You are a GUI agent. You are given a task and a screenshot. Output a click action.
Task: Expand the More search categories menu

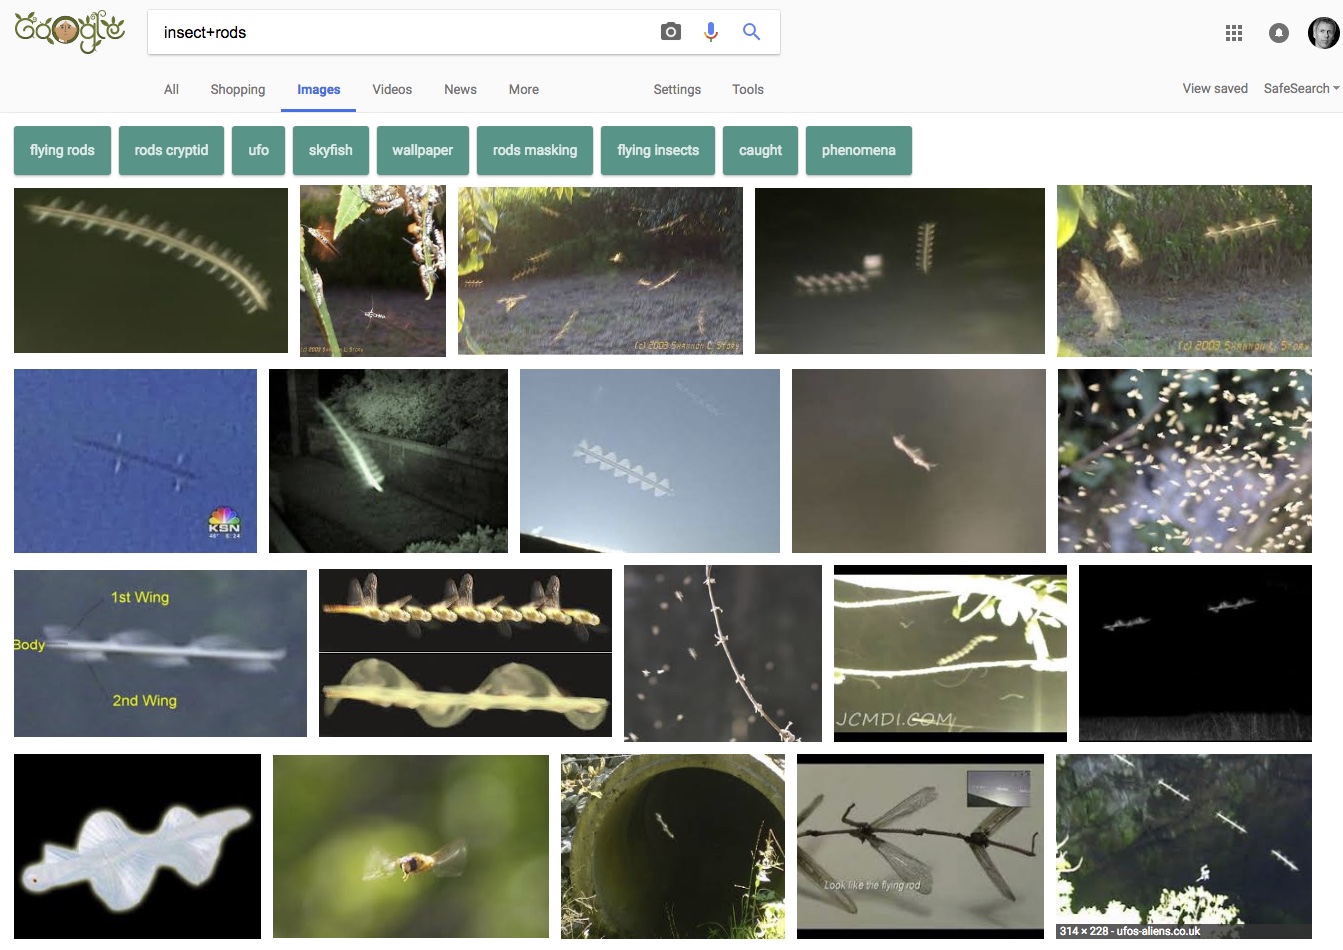[x=523, y=89]
